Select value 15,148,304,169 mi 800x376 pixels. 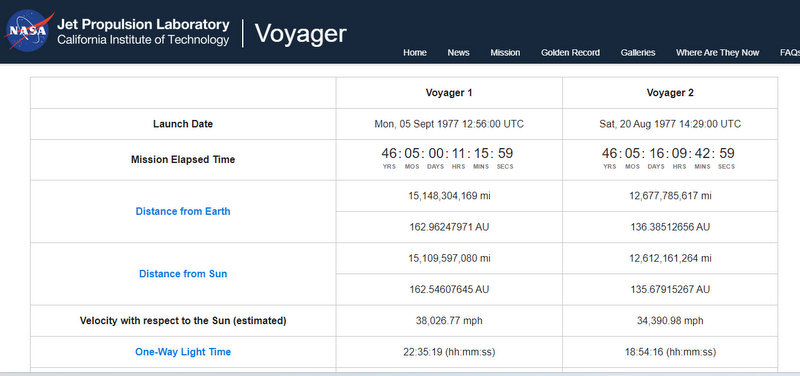pos(449,196)
